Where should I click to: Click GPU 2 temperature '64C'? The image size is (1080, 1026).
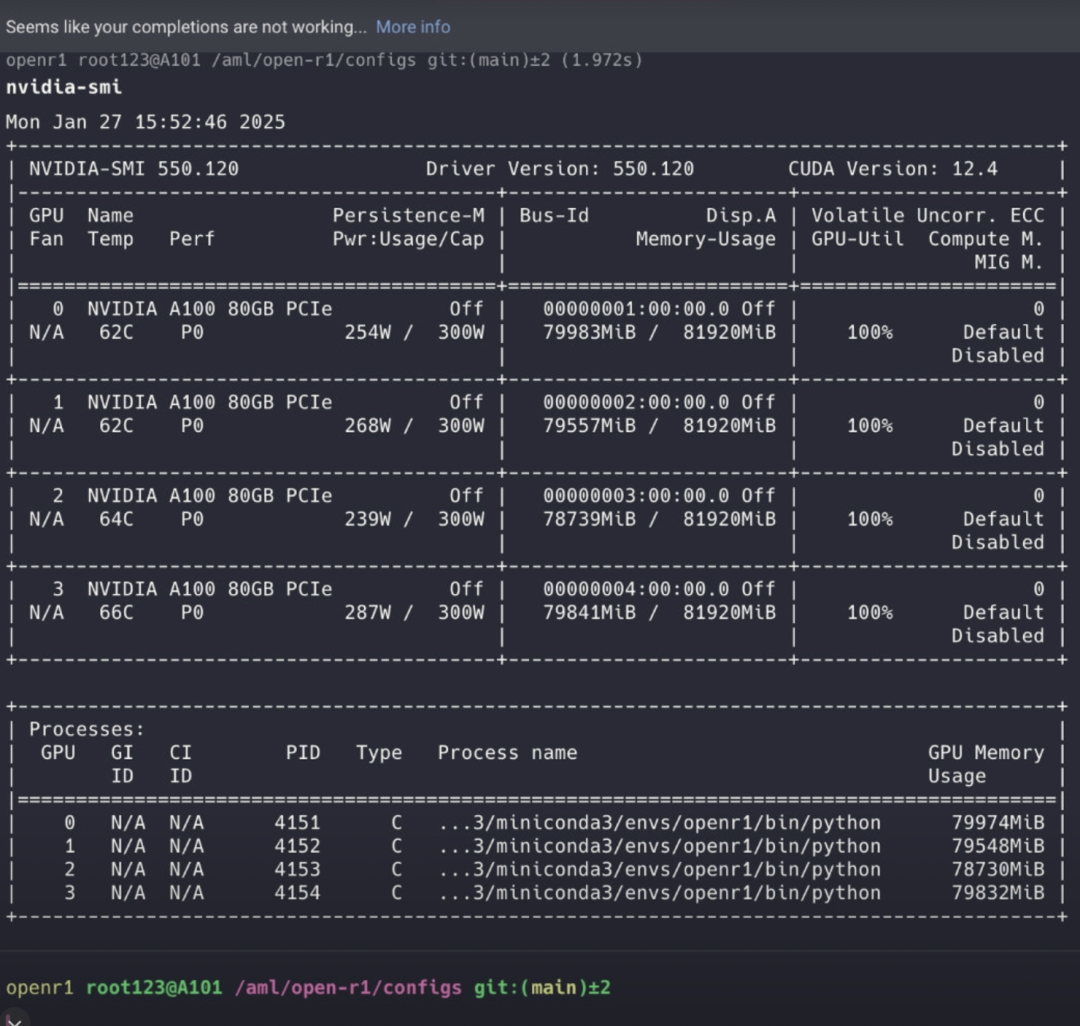[116, 519]
